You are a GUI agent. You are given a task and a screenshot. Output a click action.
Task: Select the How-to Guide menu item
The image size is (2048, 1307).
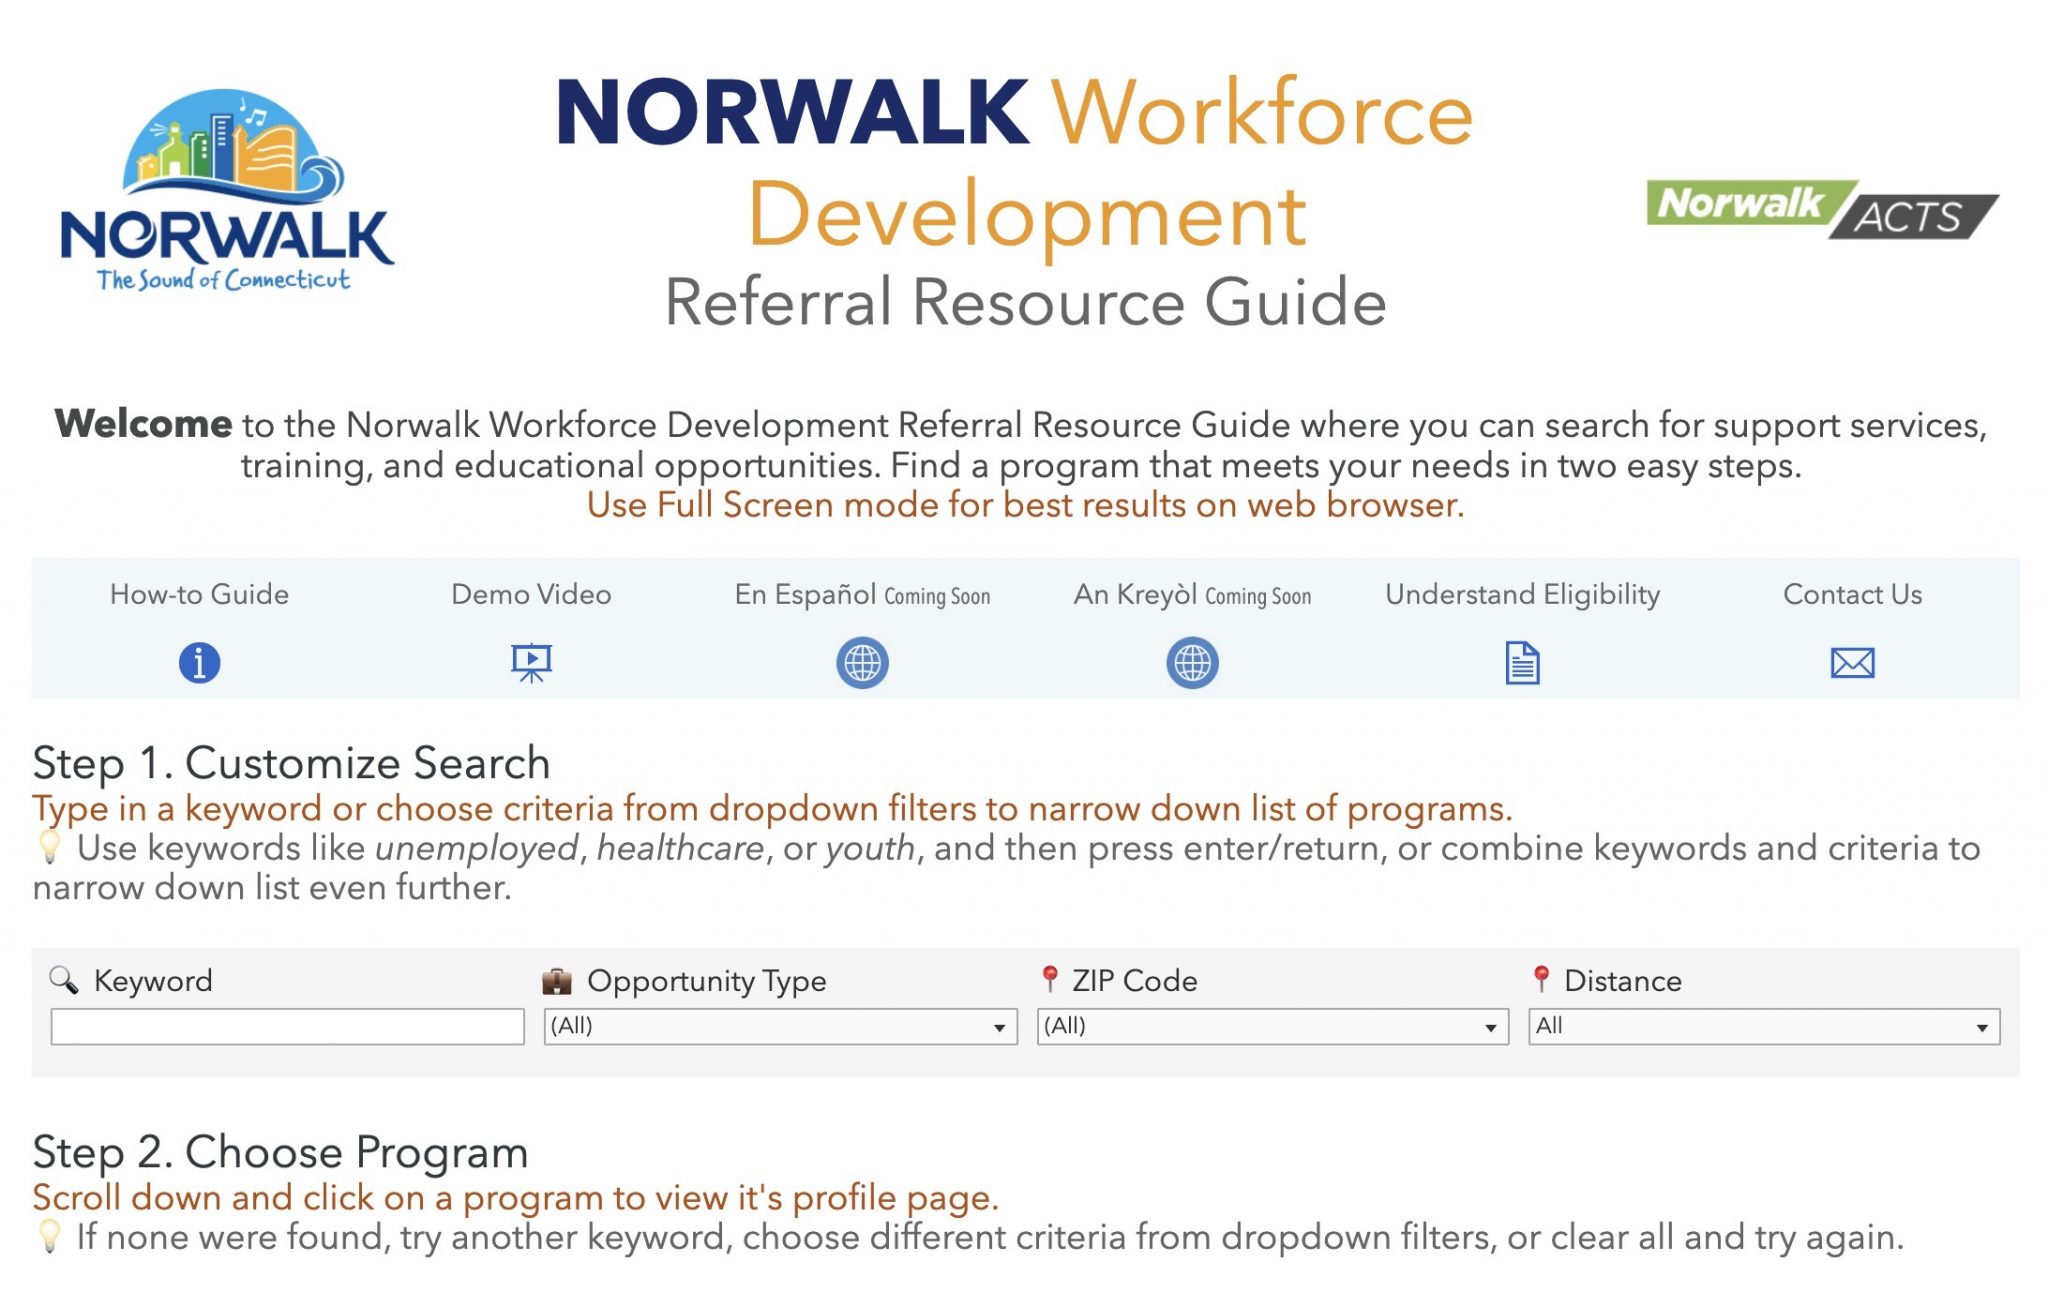point(198,594)
